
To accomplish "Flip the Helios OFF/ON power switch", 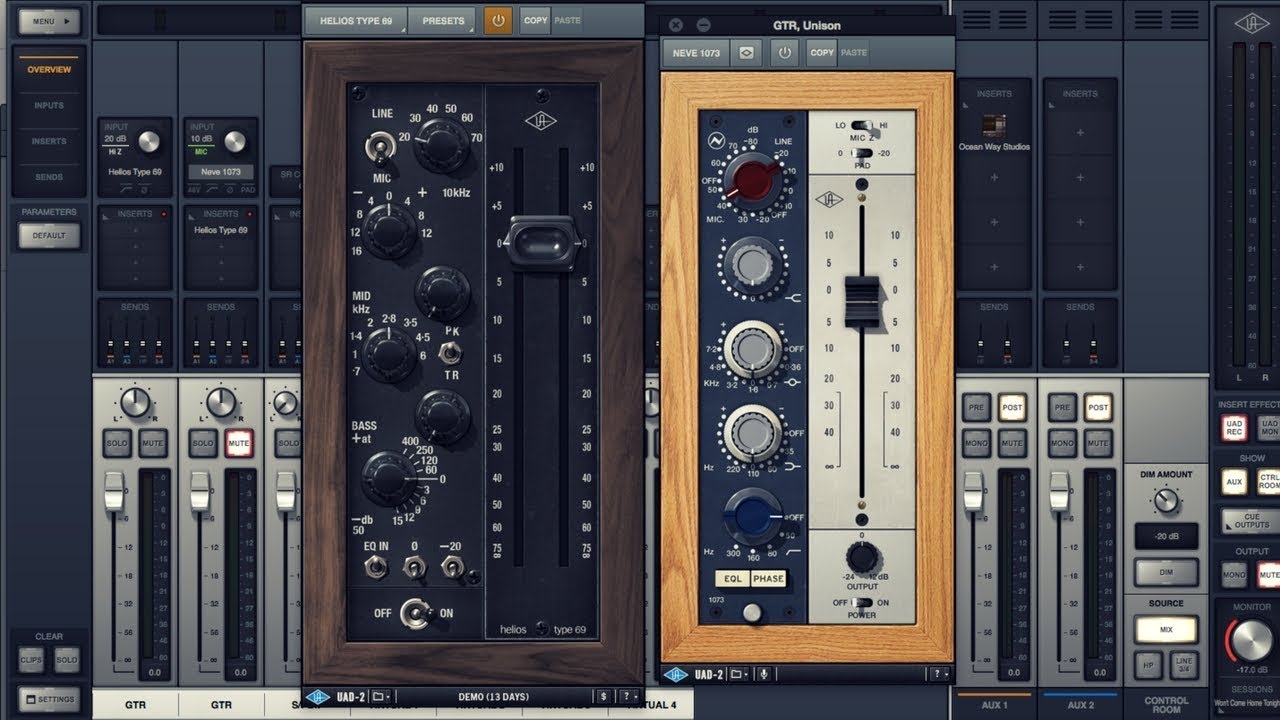I will [415, 613].
